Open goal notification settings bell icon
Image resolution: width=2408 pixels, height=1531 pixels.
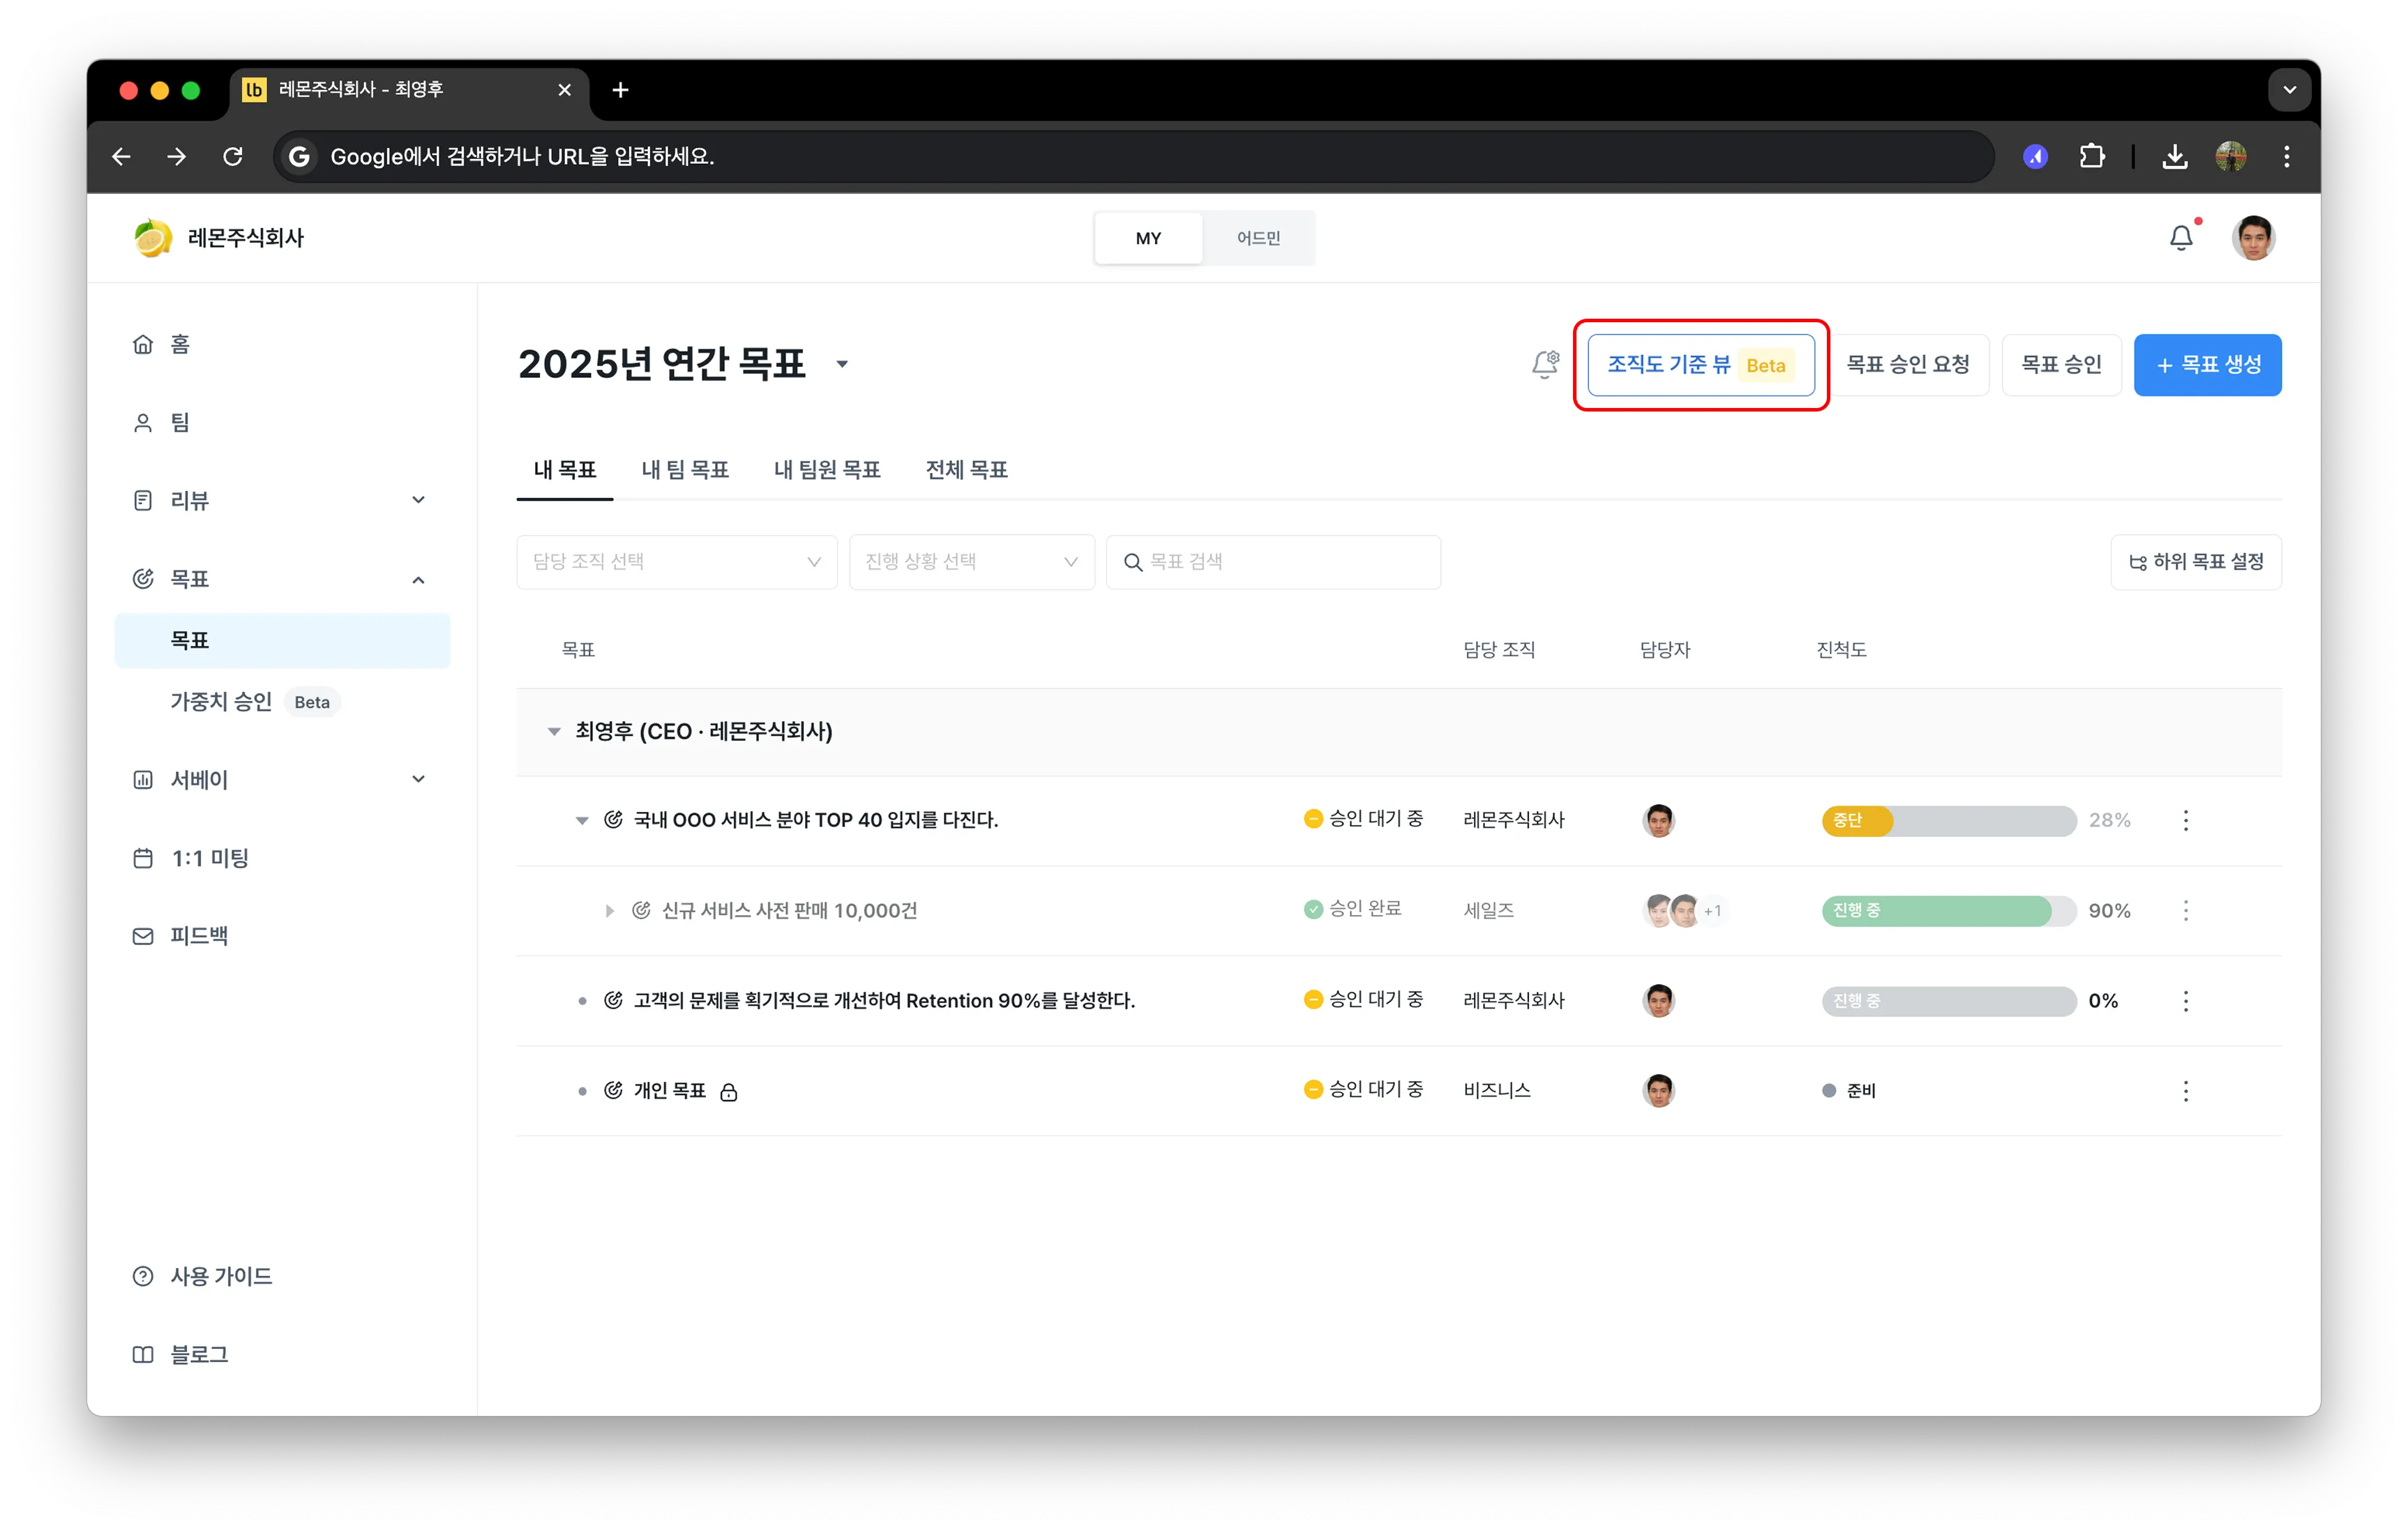pos(1545,364)
